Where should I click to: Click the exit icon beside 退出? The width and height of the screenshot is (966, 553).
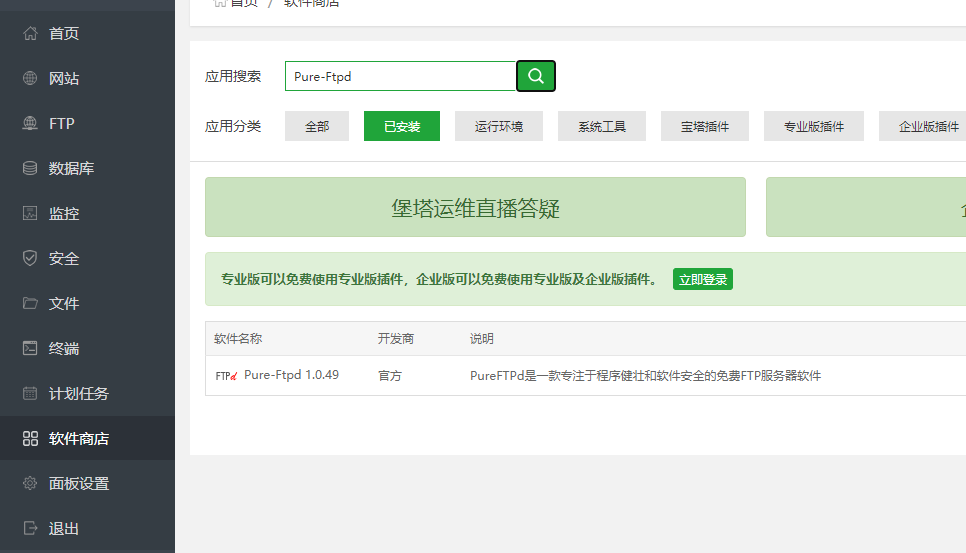point(30,528)
